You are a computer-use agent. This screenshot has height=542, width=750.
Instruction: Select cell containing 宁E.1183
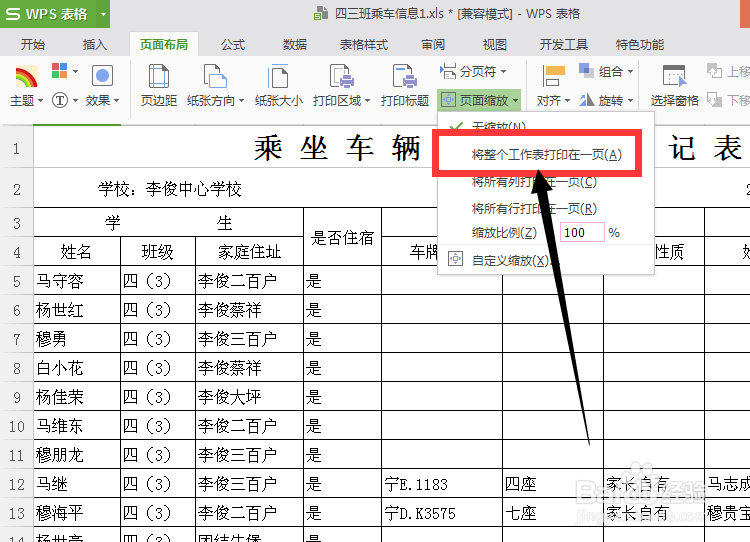pos(442,484)
